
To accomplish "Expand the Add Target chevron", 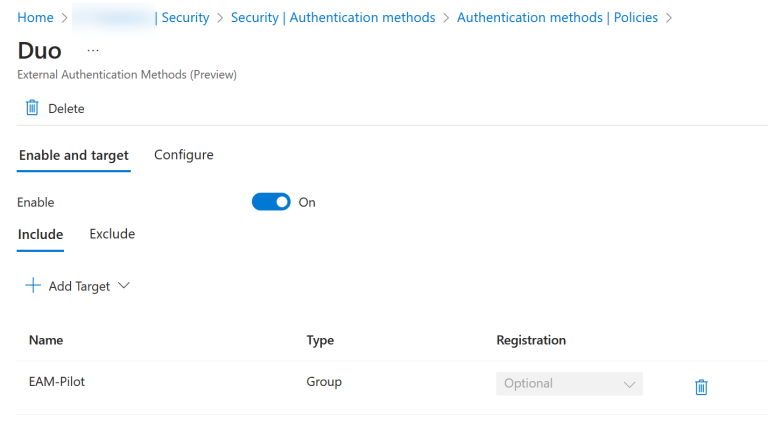I will (x=124, y=286).
